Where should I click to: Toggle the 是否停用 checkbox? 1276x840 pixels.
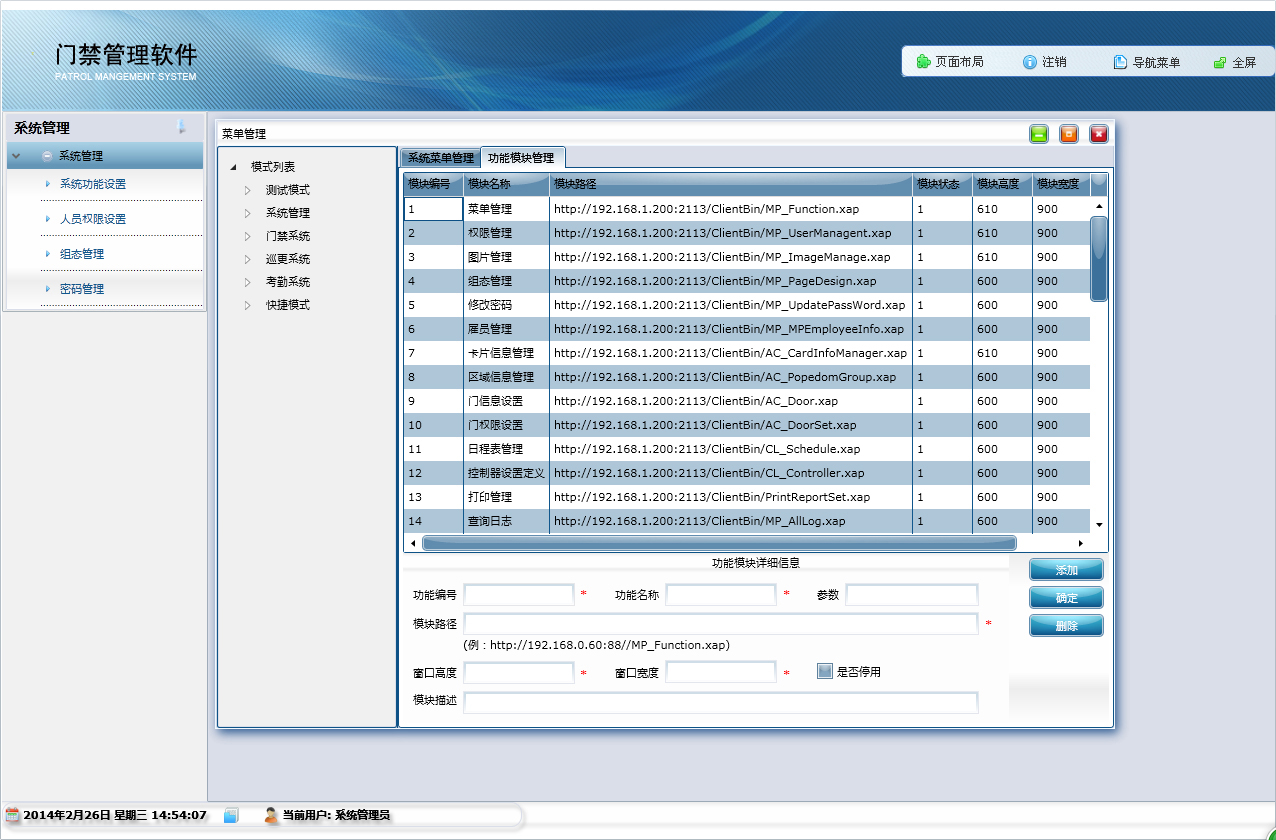[825, 671]
